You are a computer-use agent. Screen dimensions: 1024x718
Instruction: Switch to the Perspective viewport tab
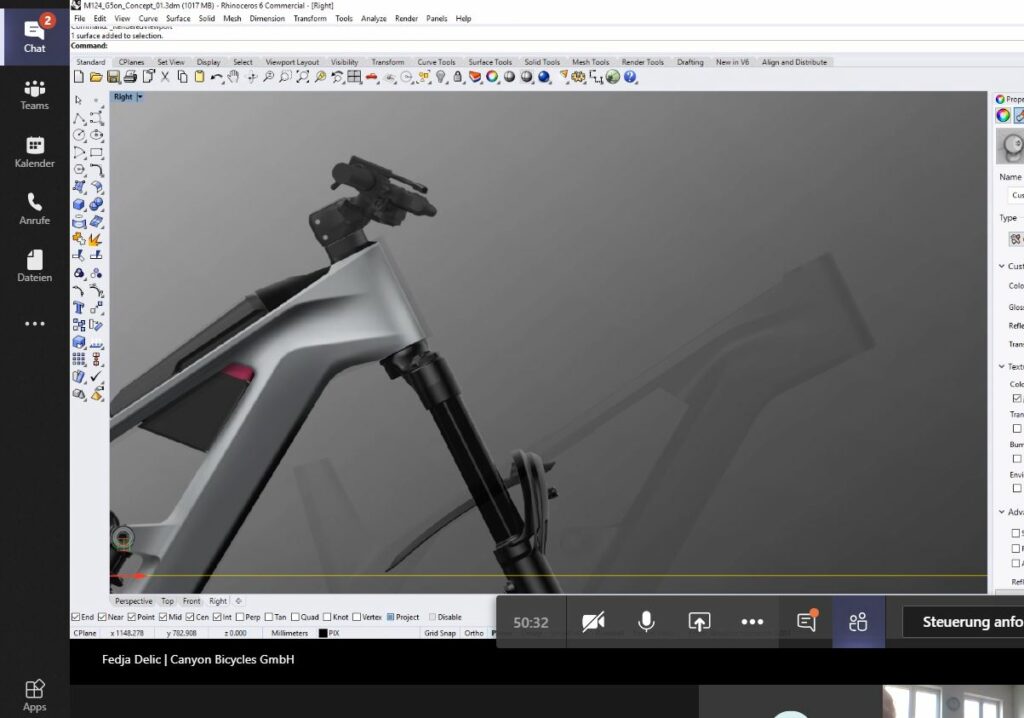coord(133,601)
